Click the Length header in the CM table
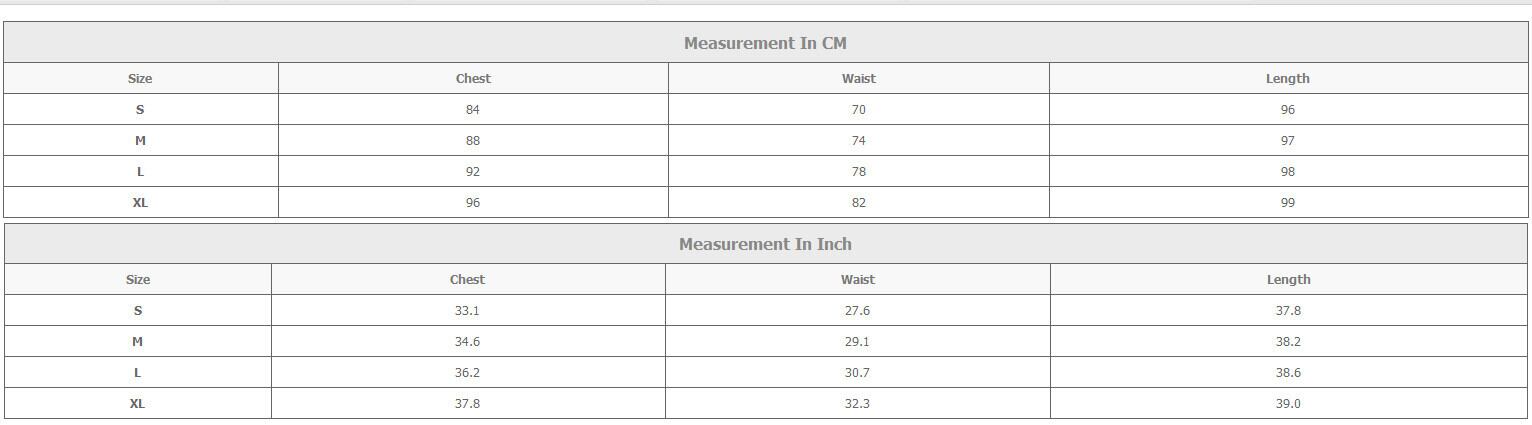This screenshot has width=1532, height=425. (1287, 78)
